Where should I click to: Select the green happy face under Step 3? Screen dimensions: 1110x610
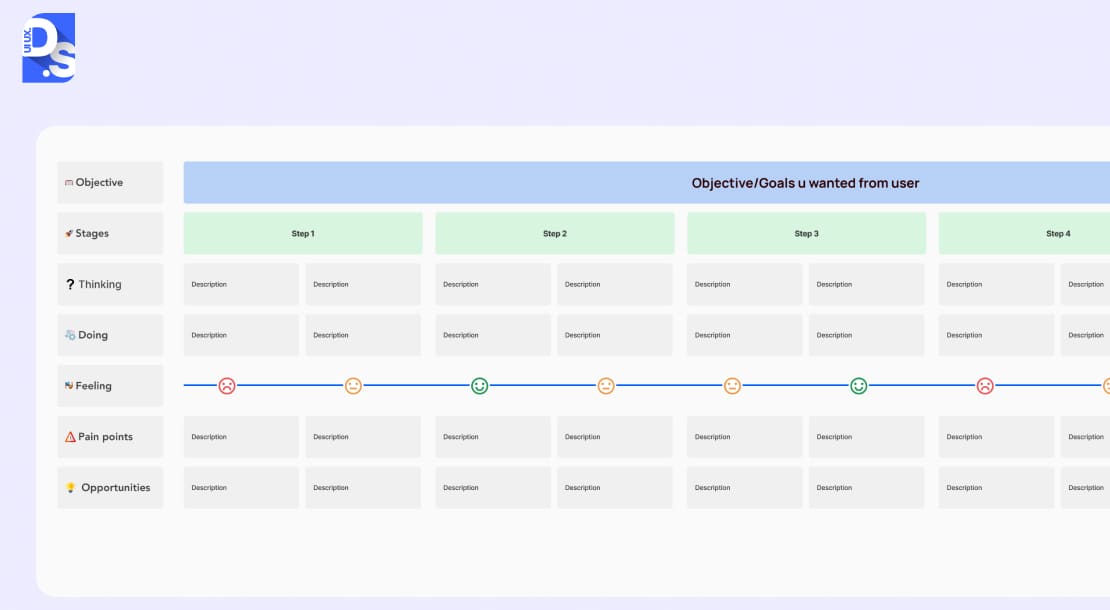point(858,386)
